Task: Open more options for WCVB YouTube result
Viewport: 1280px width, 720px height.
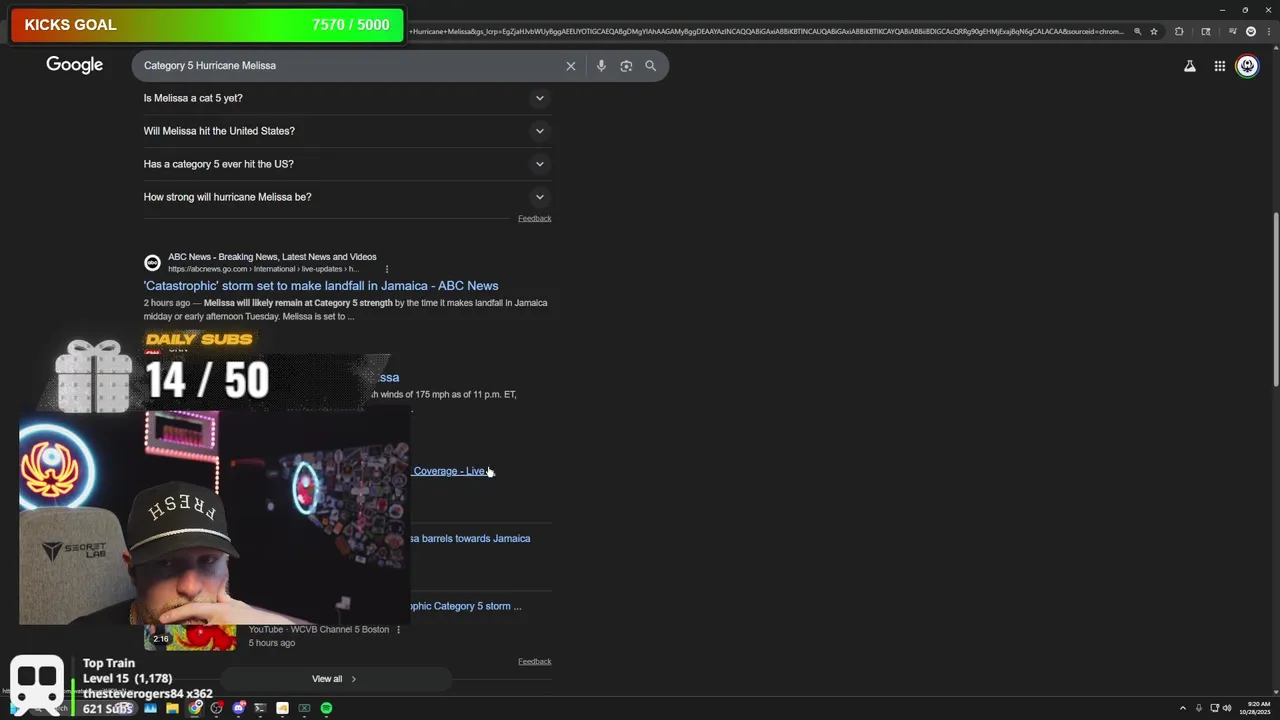Action: 399,630
